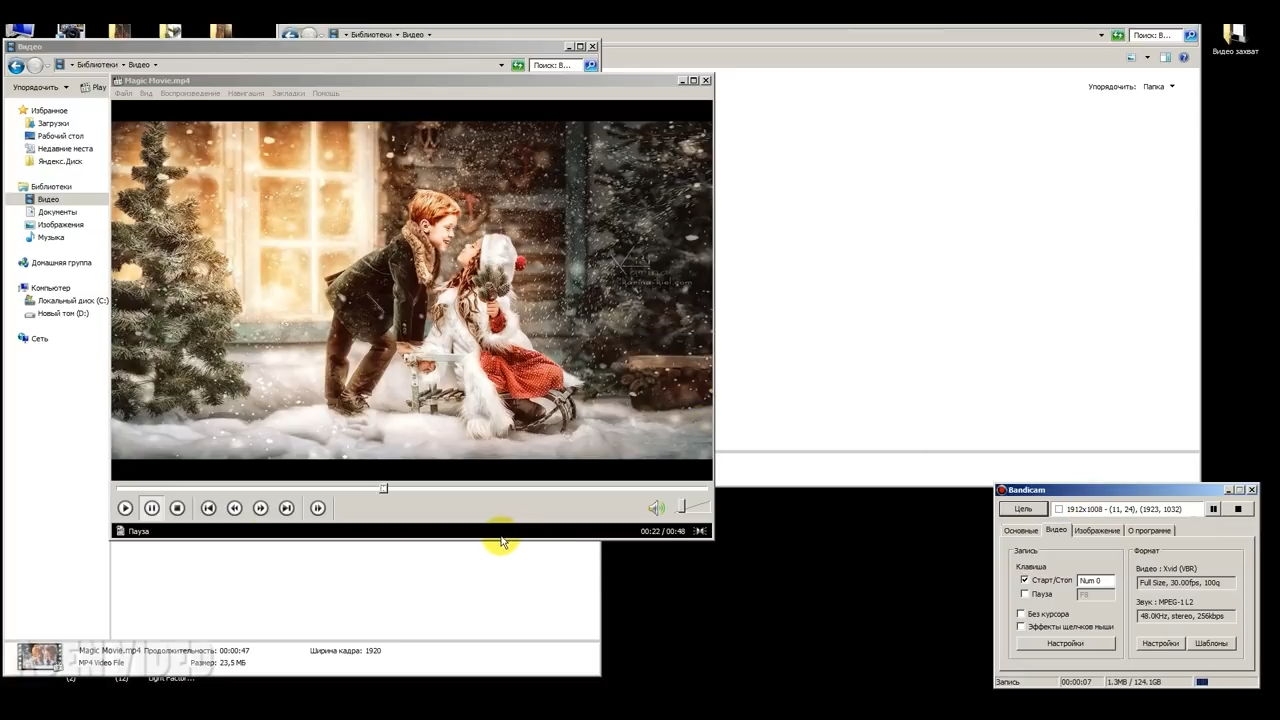Open the Загрузки folder
Screen dimensions: 1280x720
tap(53, 123)
